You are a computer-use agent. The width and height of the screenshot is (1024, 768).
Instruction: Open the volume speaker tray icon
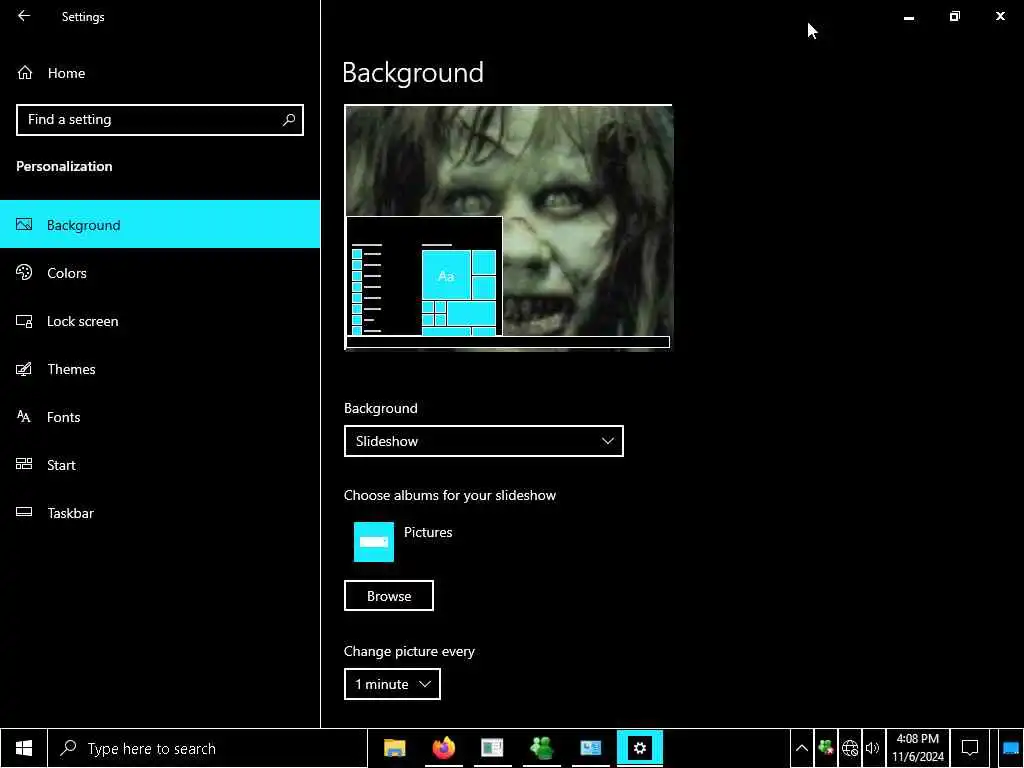coord(872,748)
